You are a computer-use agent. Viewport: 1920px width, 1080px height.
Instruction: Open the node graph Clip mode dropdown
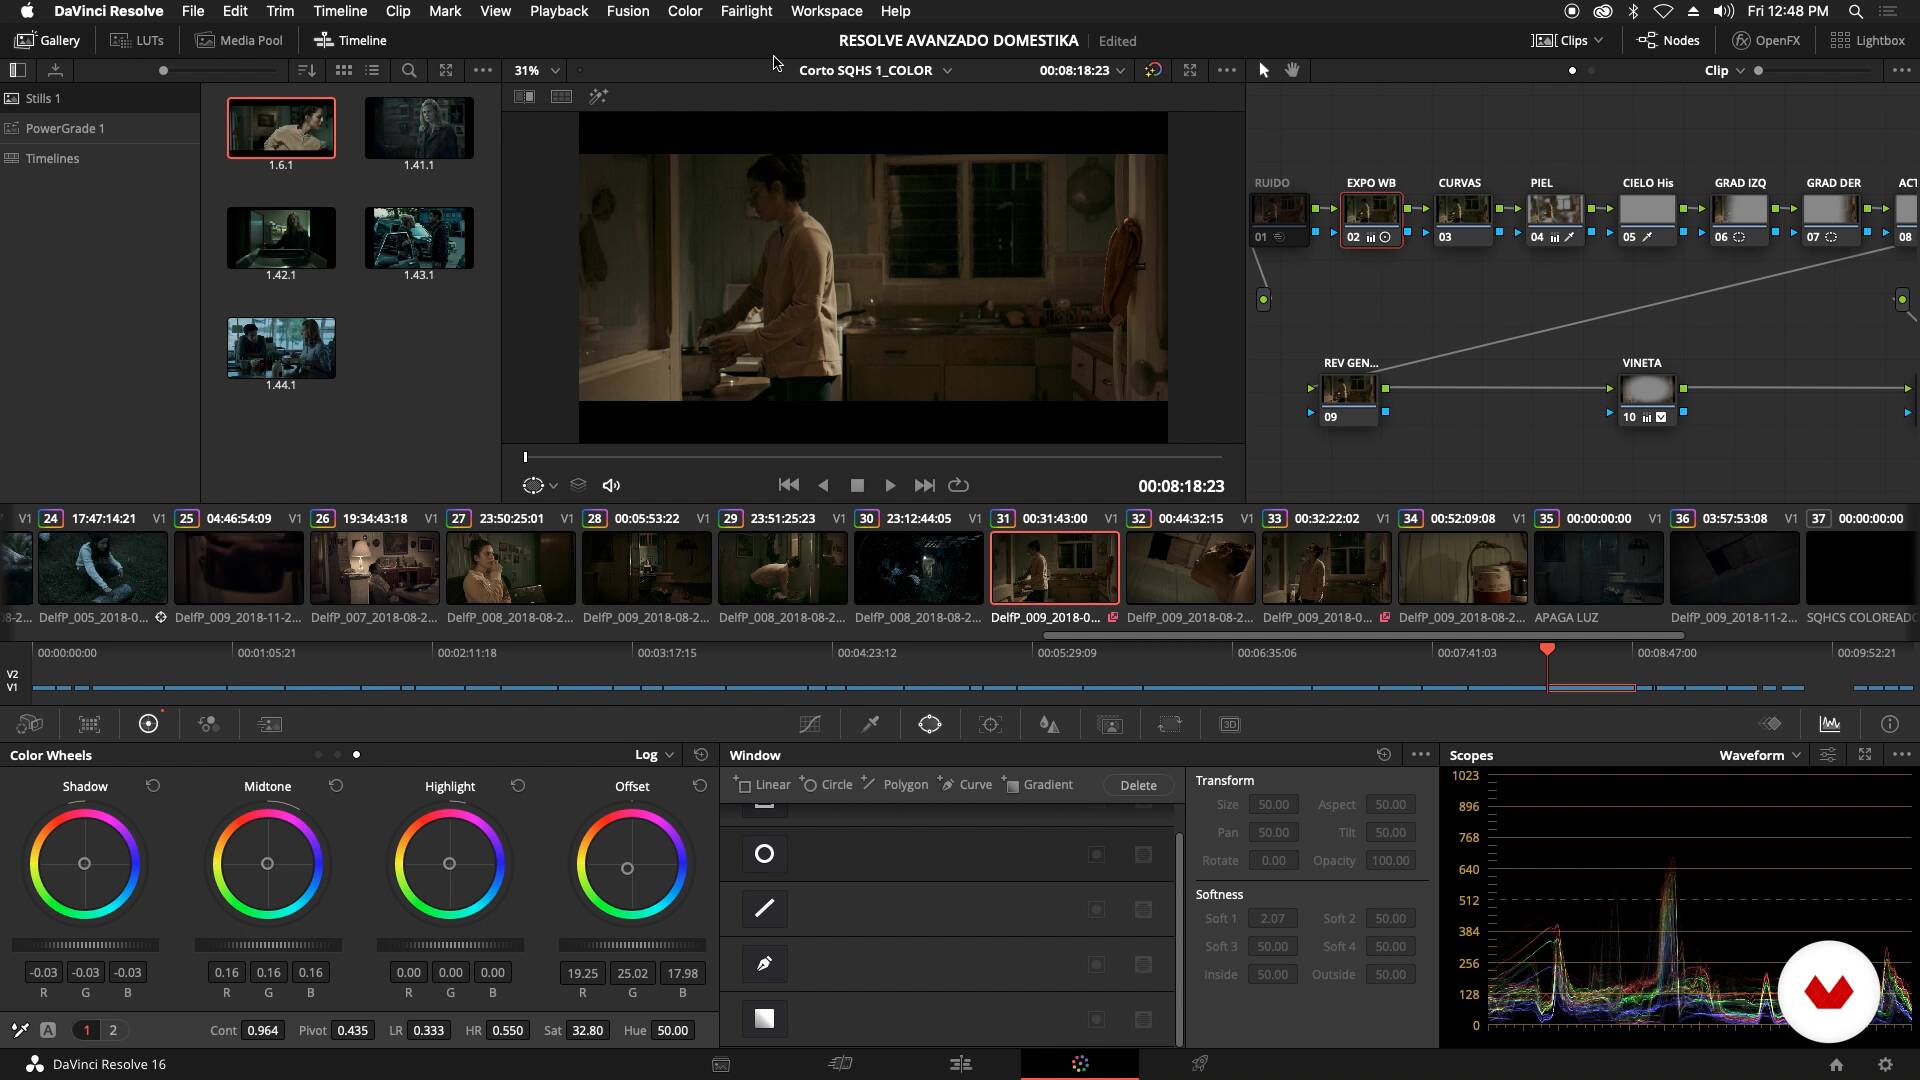coord(1725,70)
